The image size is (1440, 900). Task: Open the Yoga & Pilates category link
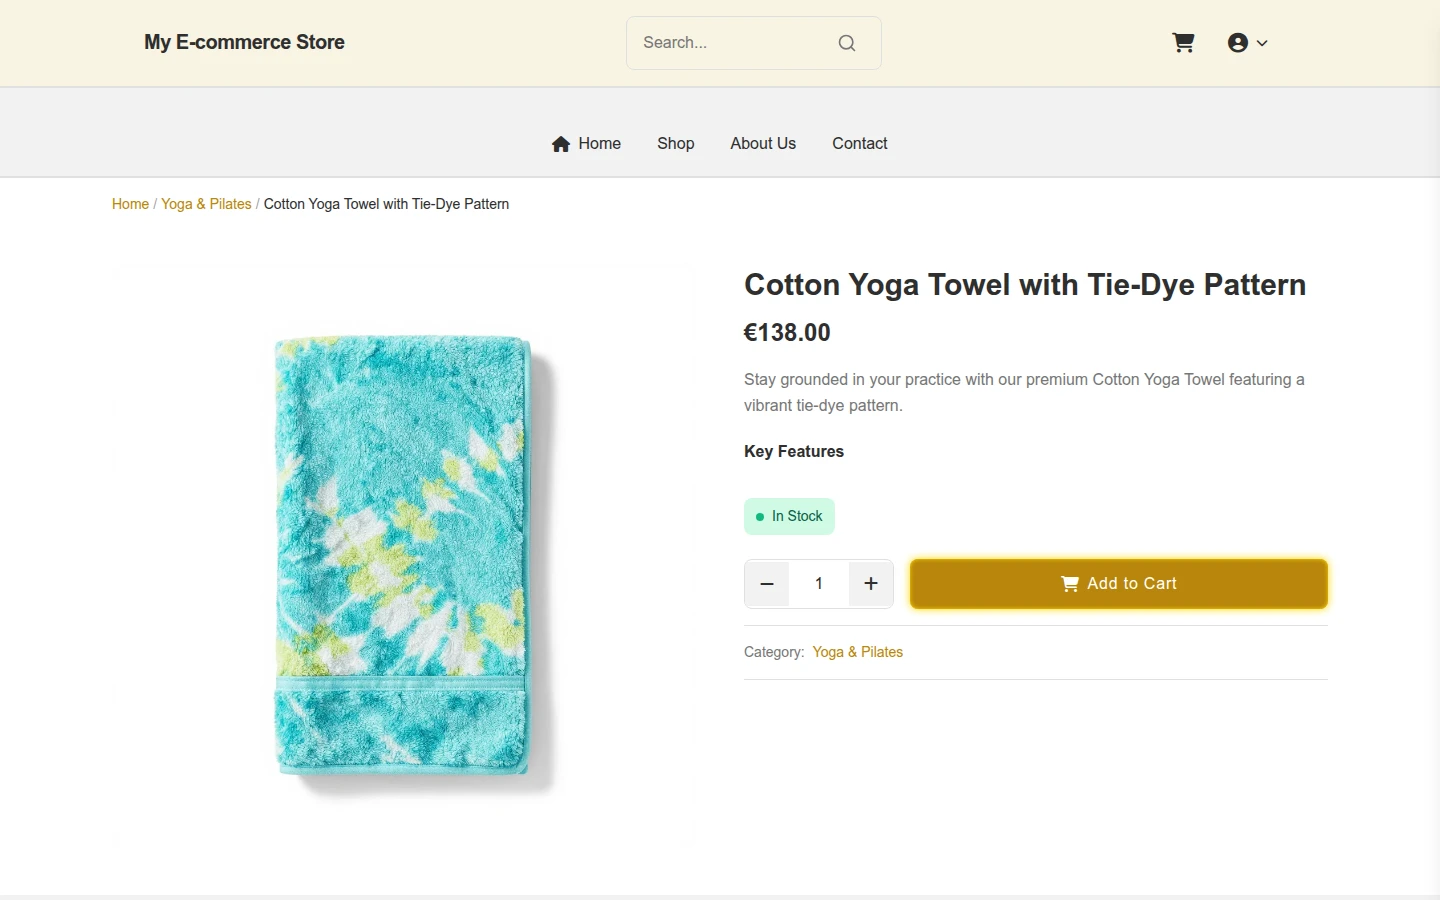858,652
